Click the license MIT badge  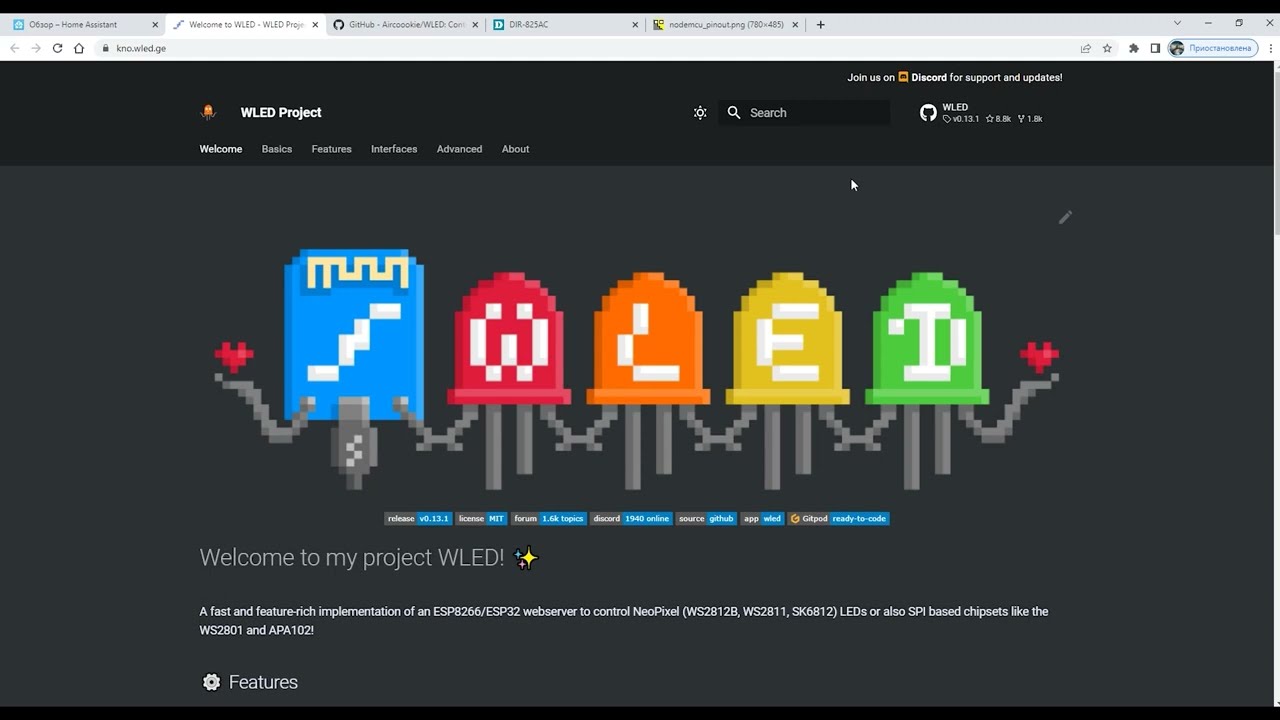click(x=481, y=518)
